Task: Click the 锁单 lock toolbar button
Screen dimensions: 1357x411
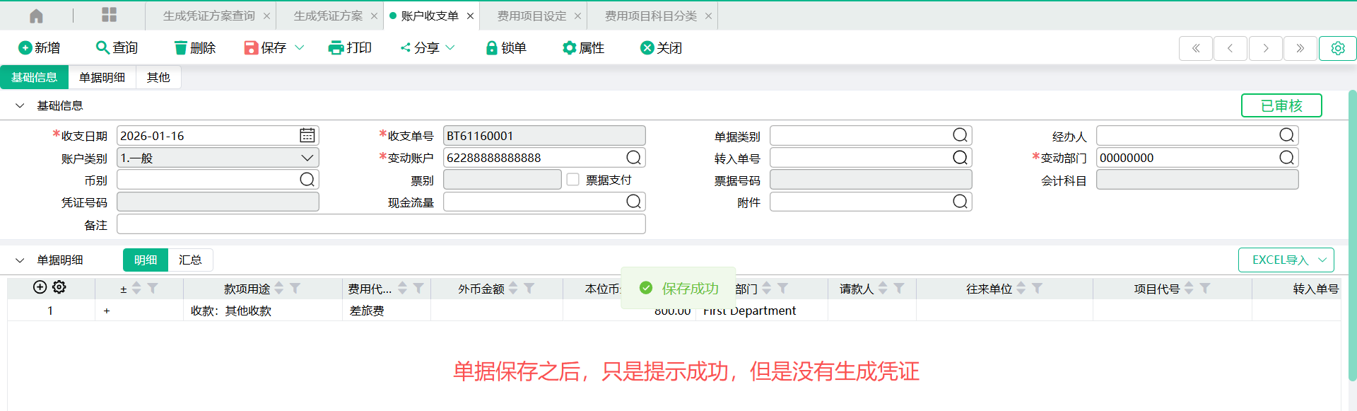Action: (505, 48)
